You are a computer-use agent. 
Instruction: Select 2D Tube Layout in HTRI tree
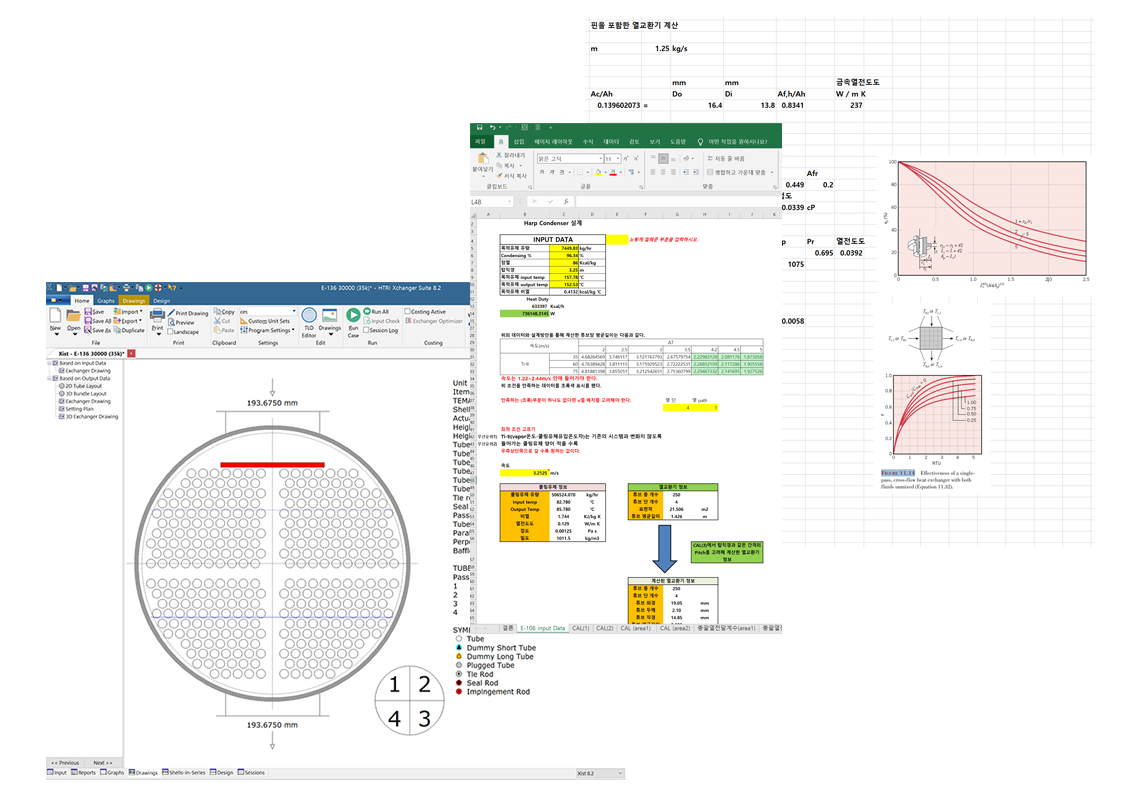click(80, 386)
